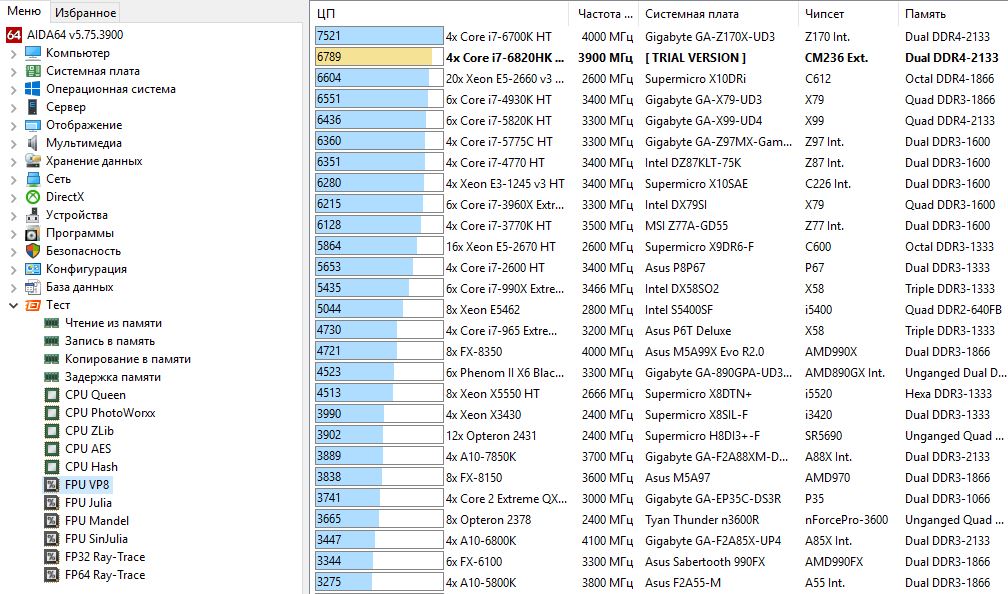Click the Конфигурация settings icon

33,269
